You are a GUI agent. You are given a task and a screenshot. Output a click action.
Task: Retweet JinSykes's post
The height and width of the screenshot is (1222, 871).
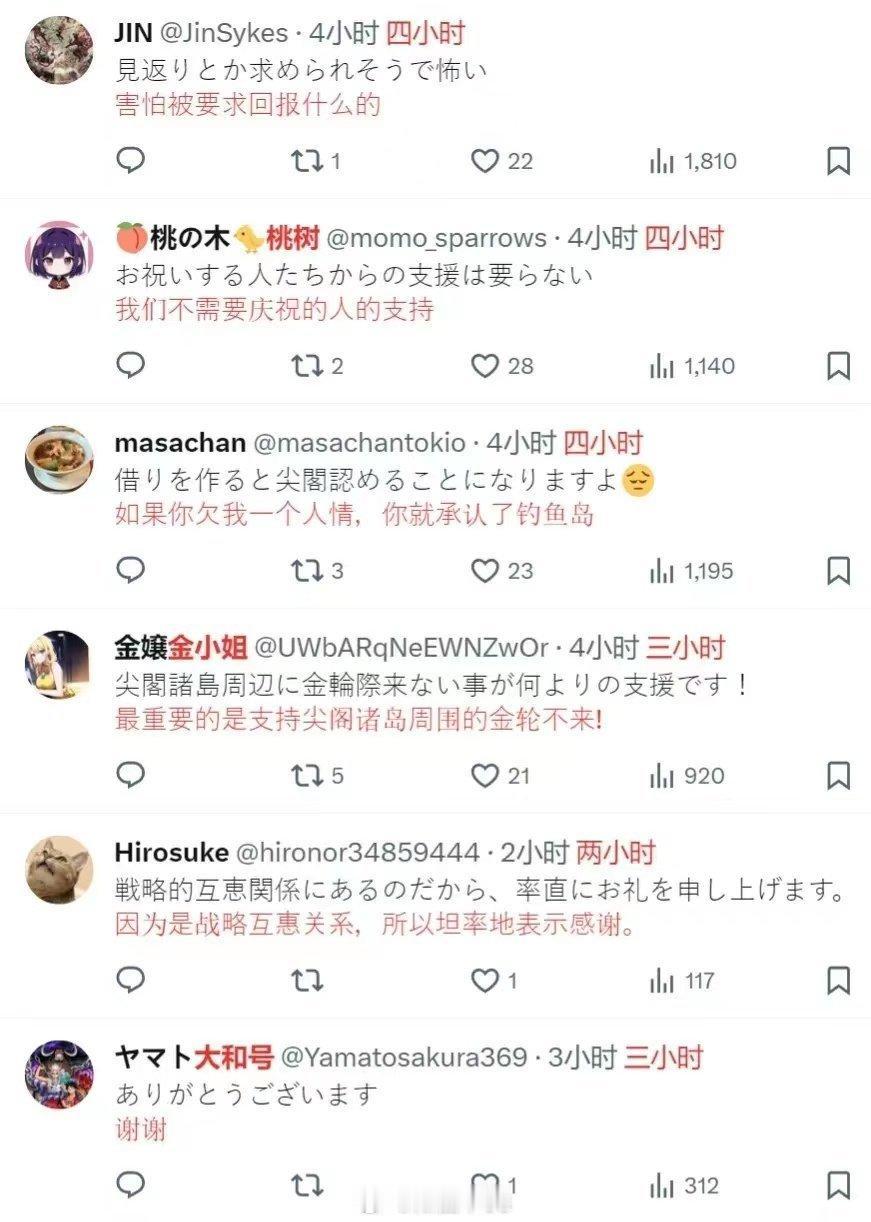316,161
